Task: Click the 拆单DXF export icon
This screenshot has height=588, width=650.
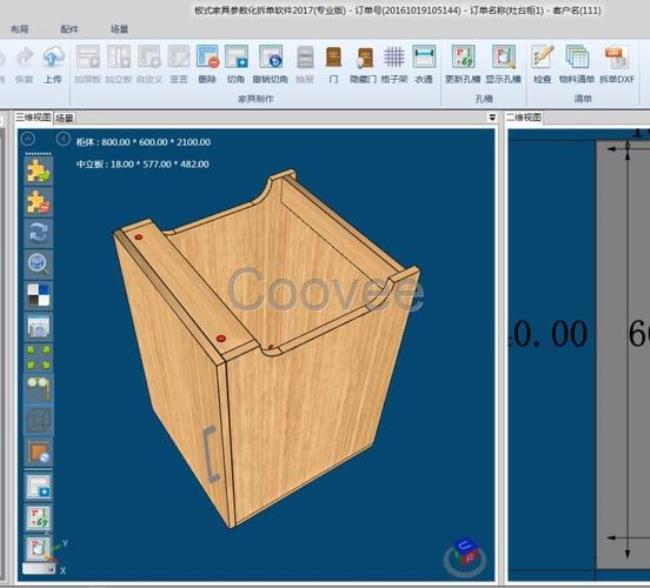Action: 616,57
